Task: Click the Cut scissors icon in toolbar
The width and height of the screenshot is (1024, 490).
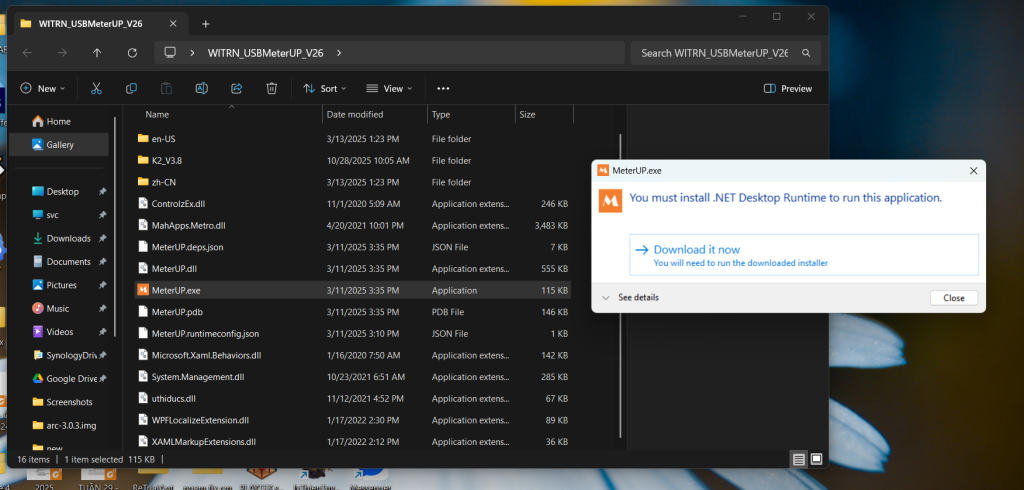Action: pos(96,88)
